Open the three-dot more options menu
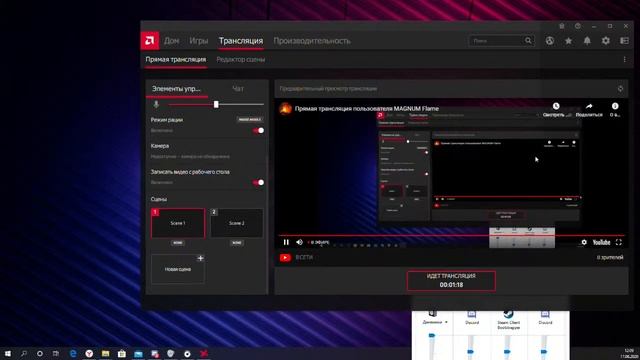 [624, 60]
